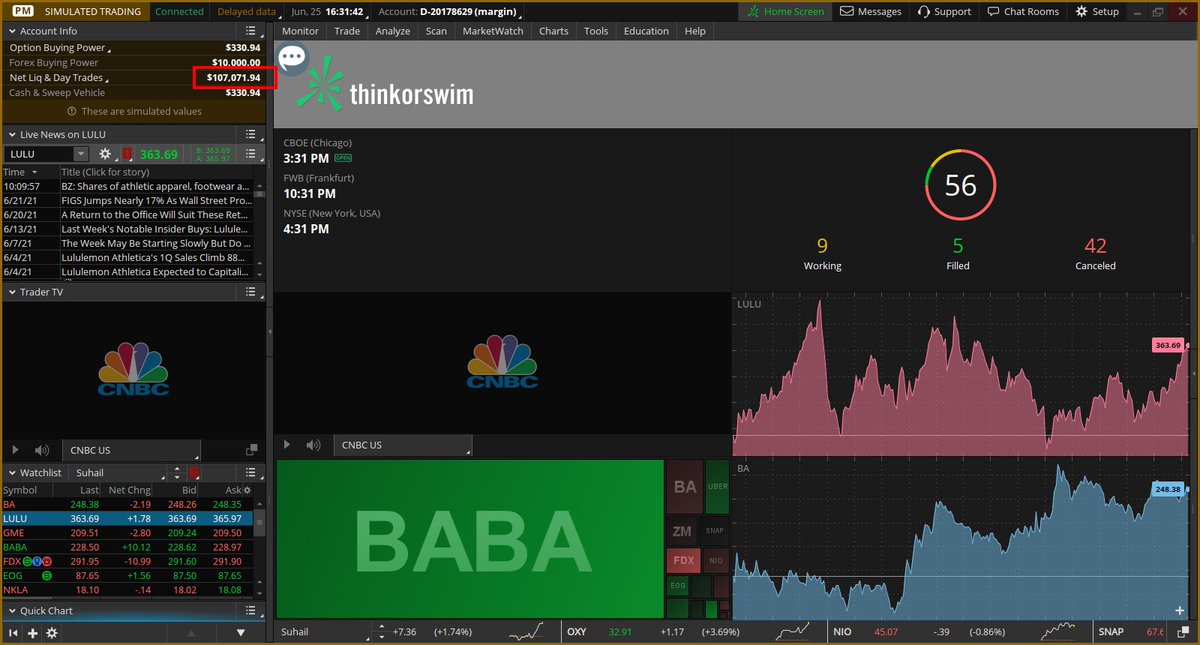The width and height of the screenshot is (1200, 645).
Task: Open news story 'A Return to the Office'
Action: coord(156,215)
